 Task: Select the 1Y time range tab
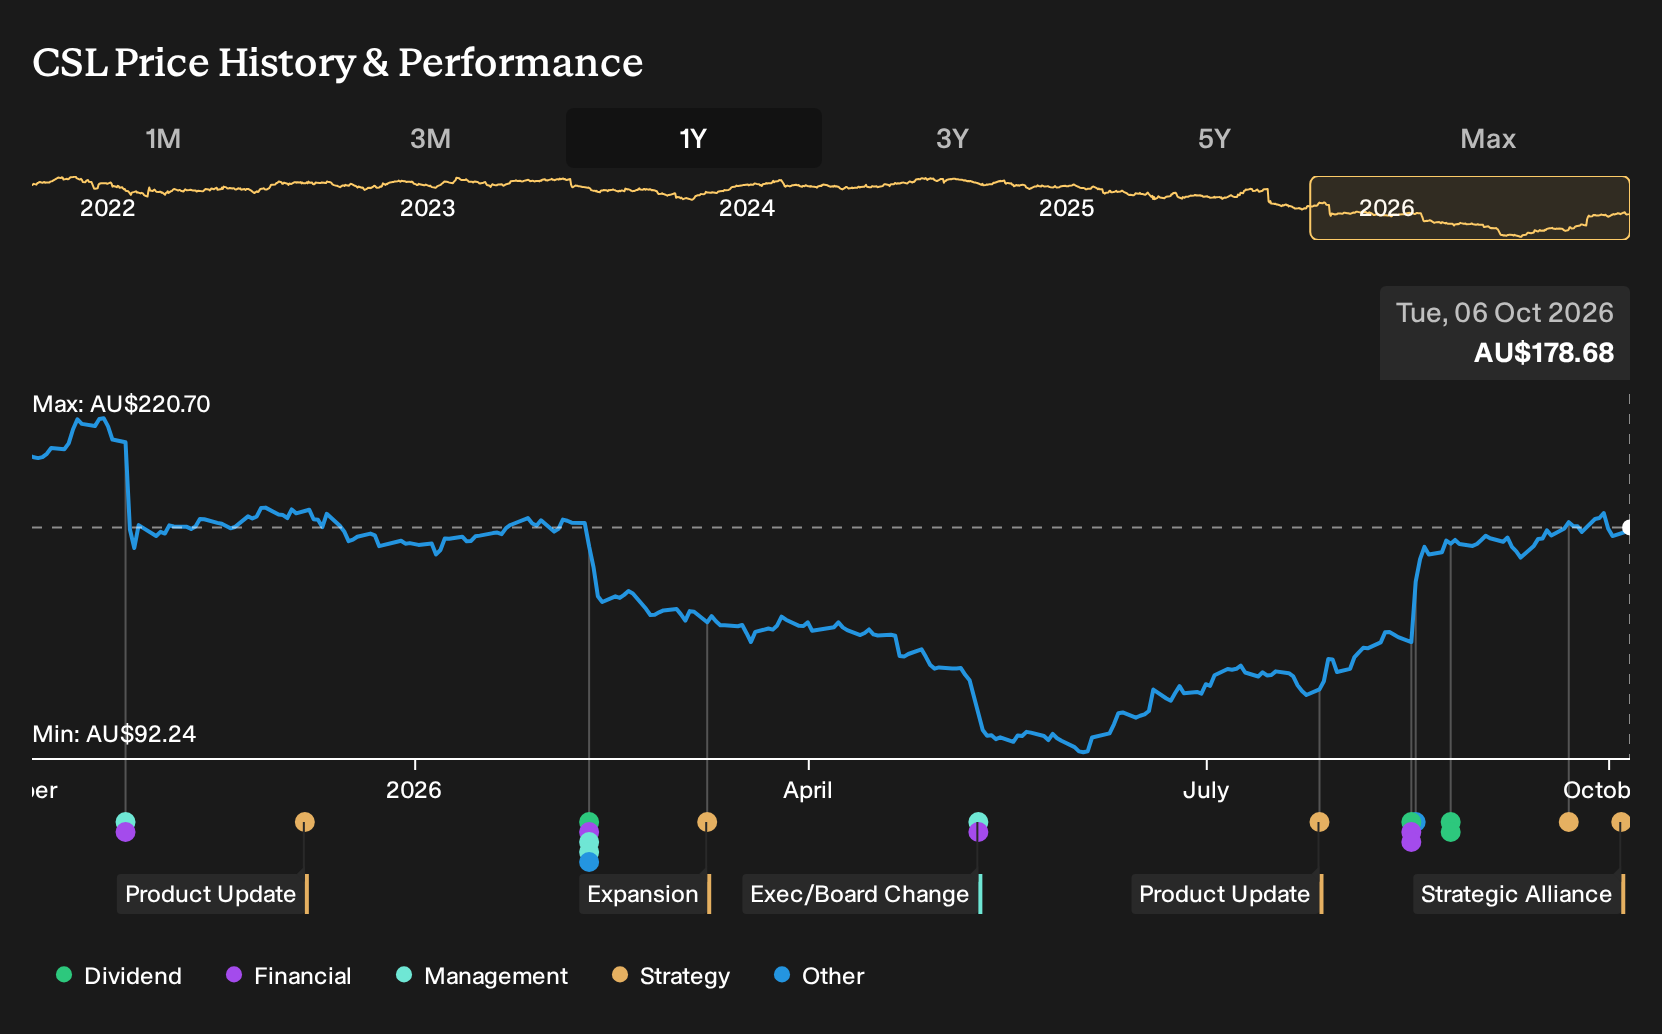click(x=694, y=138)
